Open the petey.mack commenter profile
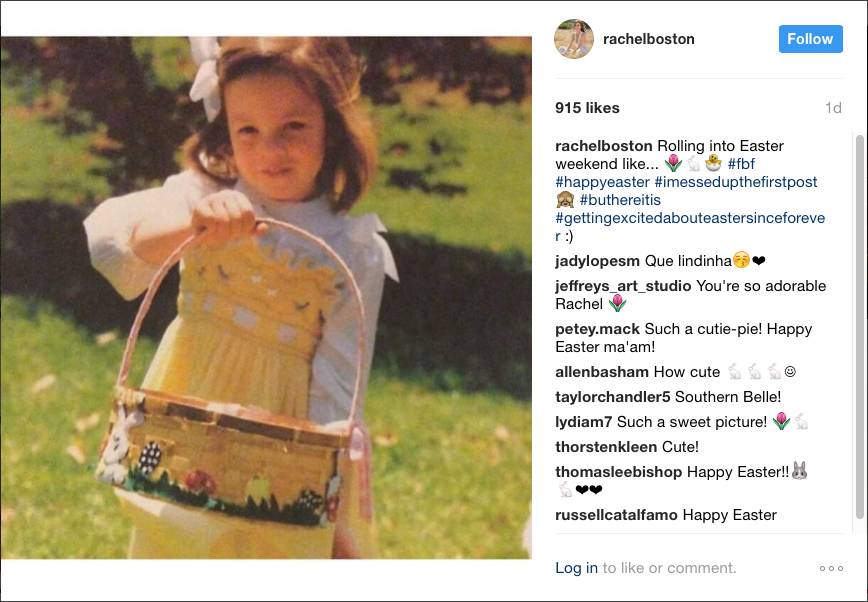 point(597,329)
